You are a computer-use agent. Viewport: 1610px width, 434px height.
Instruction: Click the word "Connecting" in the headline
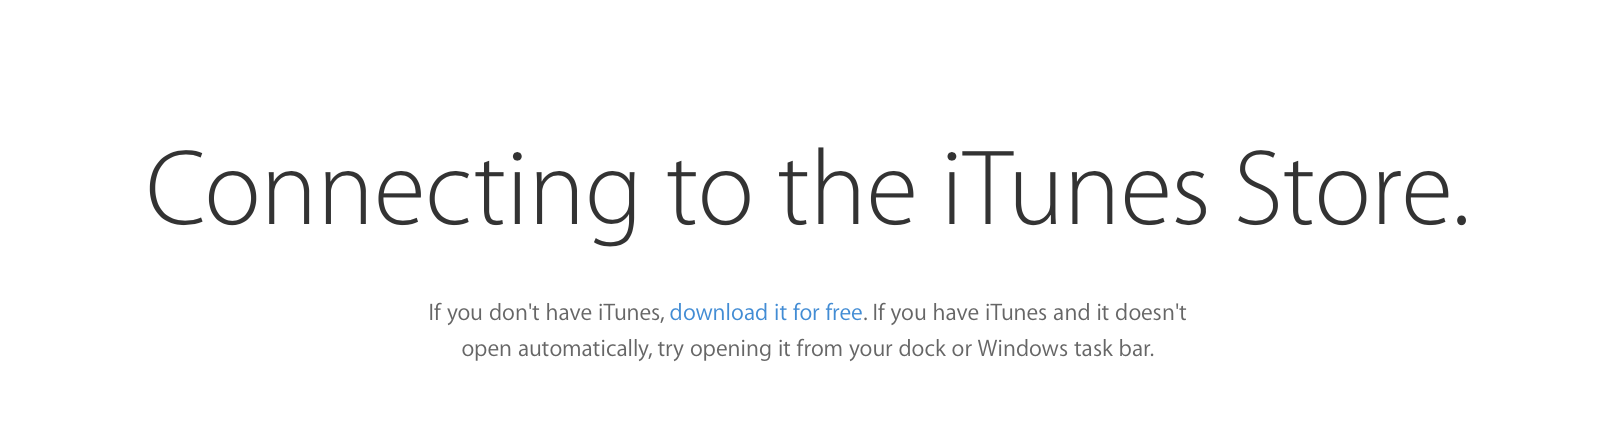coord(392,193)
